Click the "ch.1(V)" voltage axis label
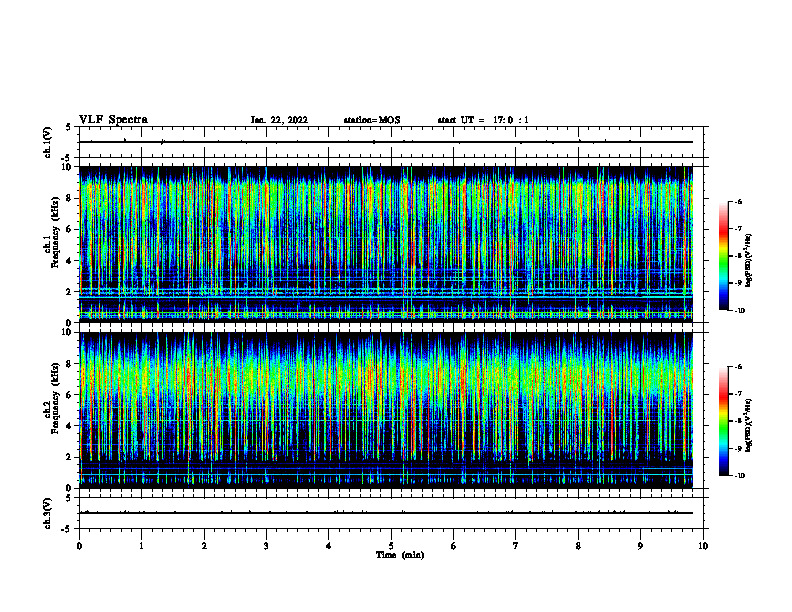Screen dimensions: 792x612 (x=48, y=142)
